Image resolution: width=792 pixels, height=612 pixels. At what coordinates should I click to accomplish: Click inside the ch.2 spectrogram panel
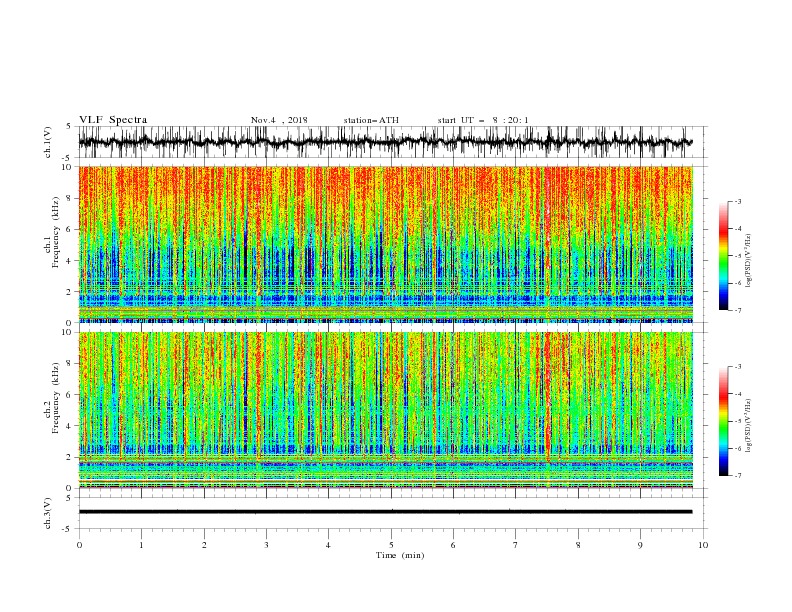click(385, 410)
